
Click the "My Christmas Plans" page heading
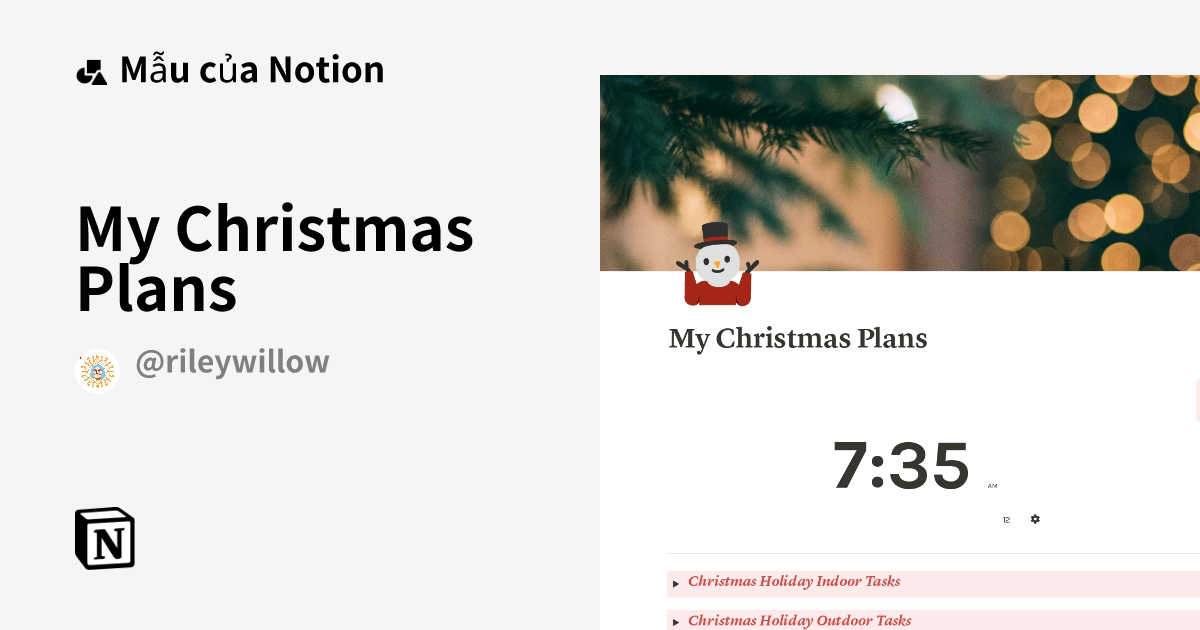[x=797, y=338]
